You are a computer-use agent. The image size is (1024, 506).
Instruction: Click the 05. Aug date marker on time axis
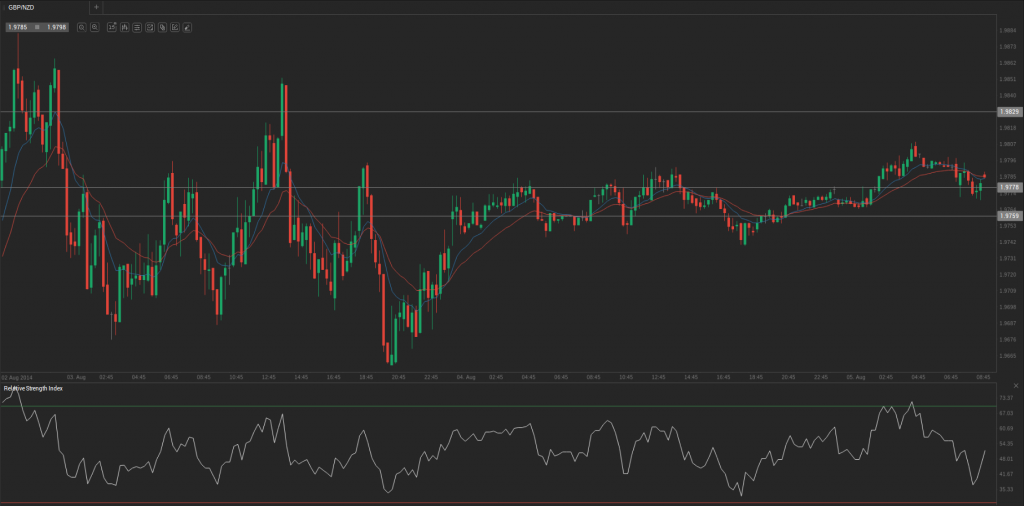(x=854, y=377)
